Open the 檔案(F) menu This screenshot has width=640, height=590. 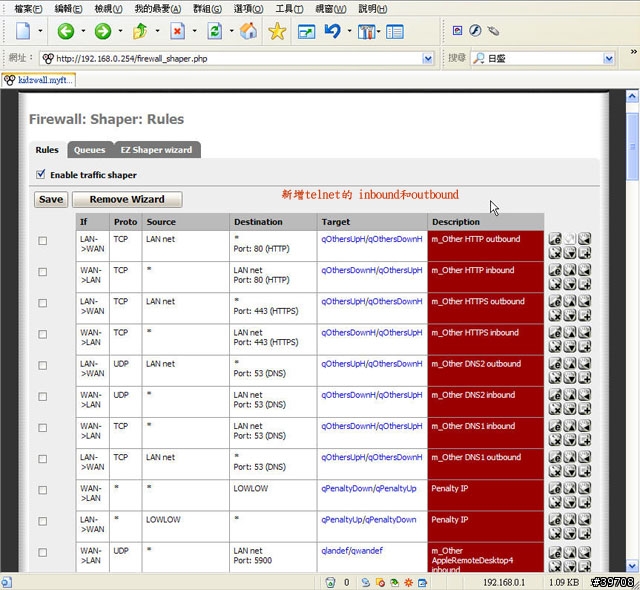coord(28,9)
